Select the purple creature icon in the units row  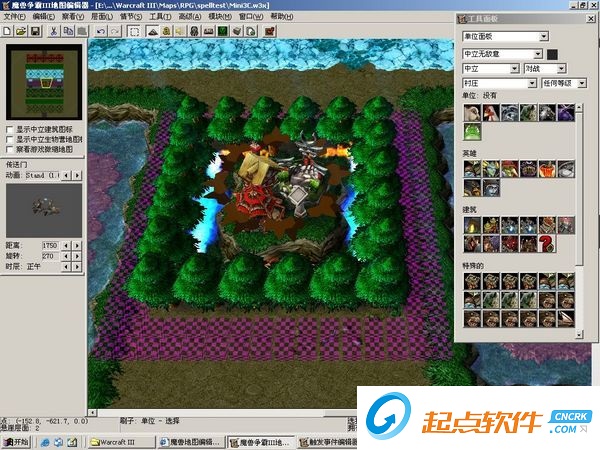pyautogui.click(x=566, y=112)
